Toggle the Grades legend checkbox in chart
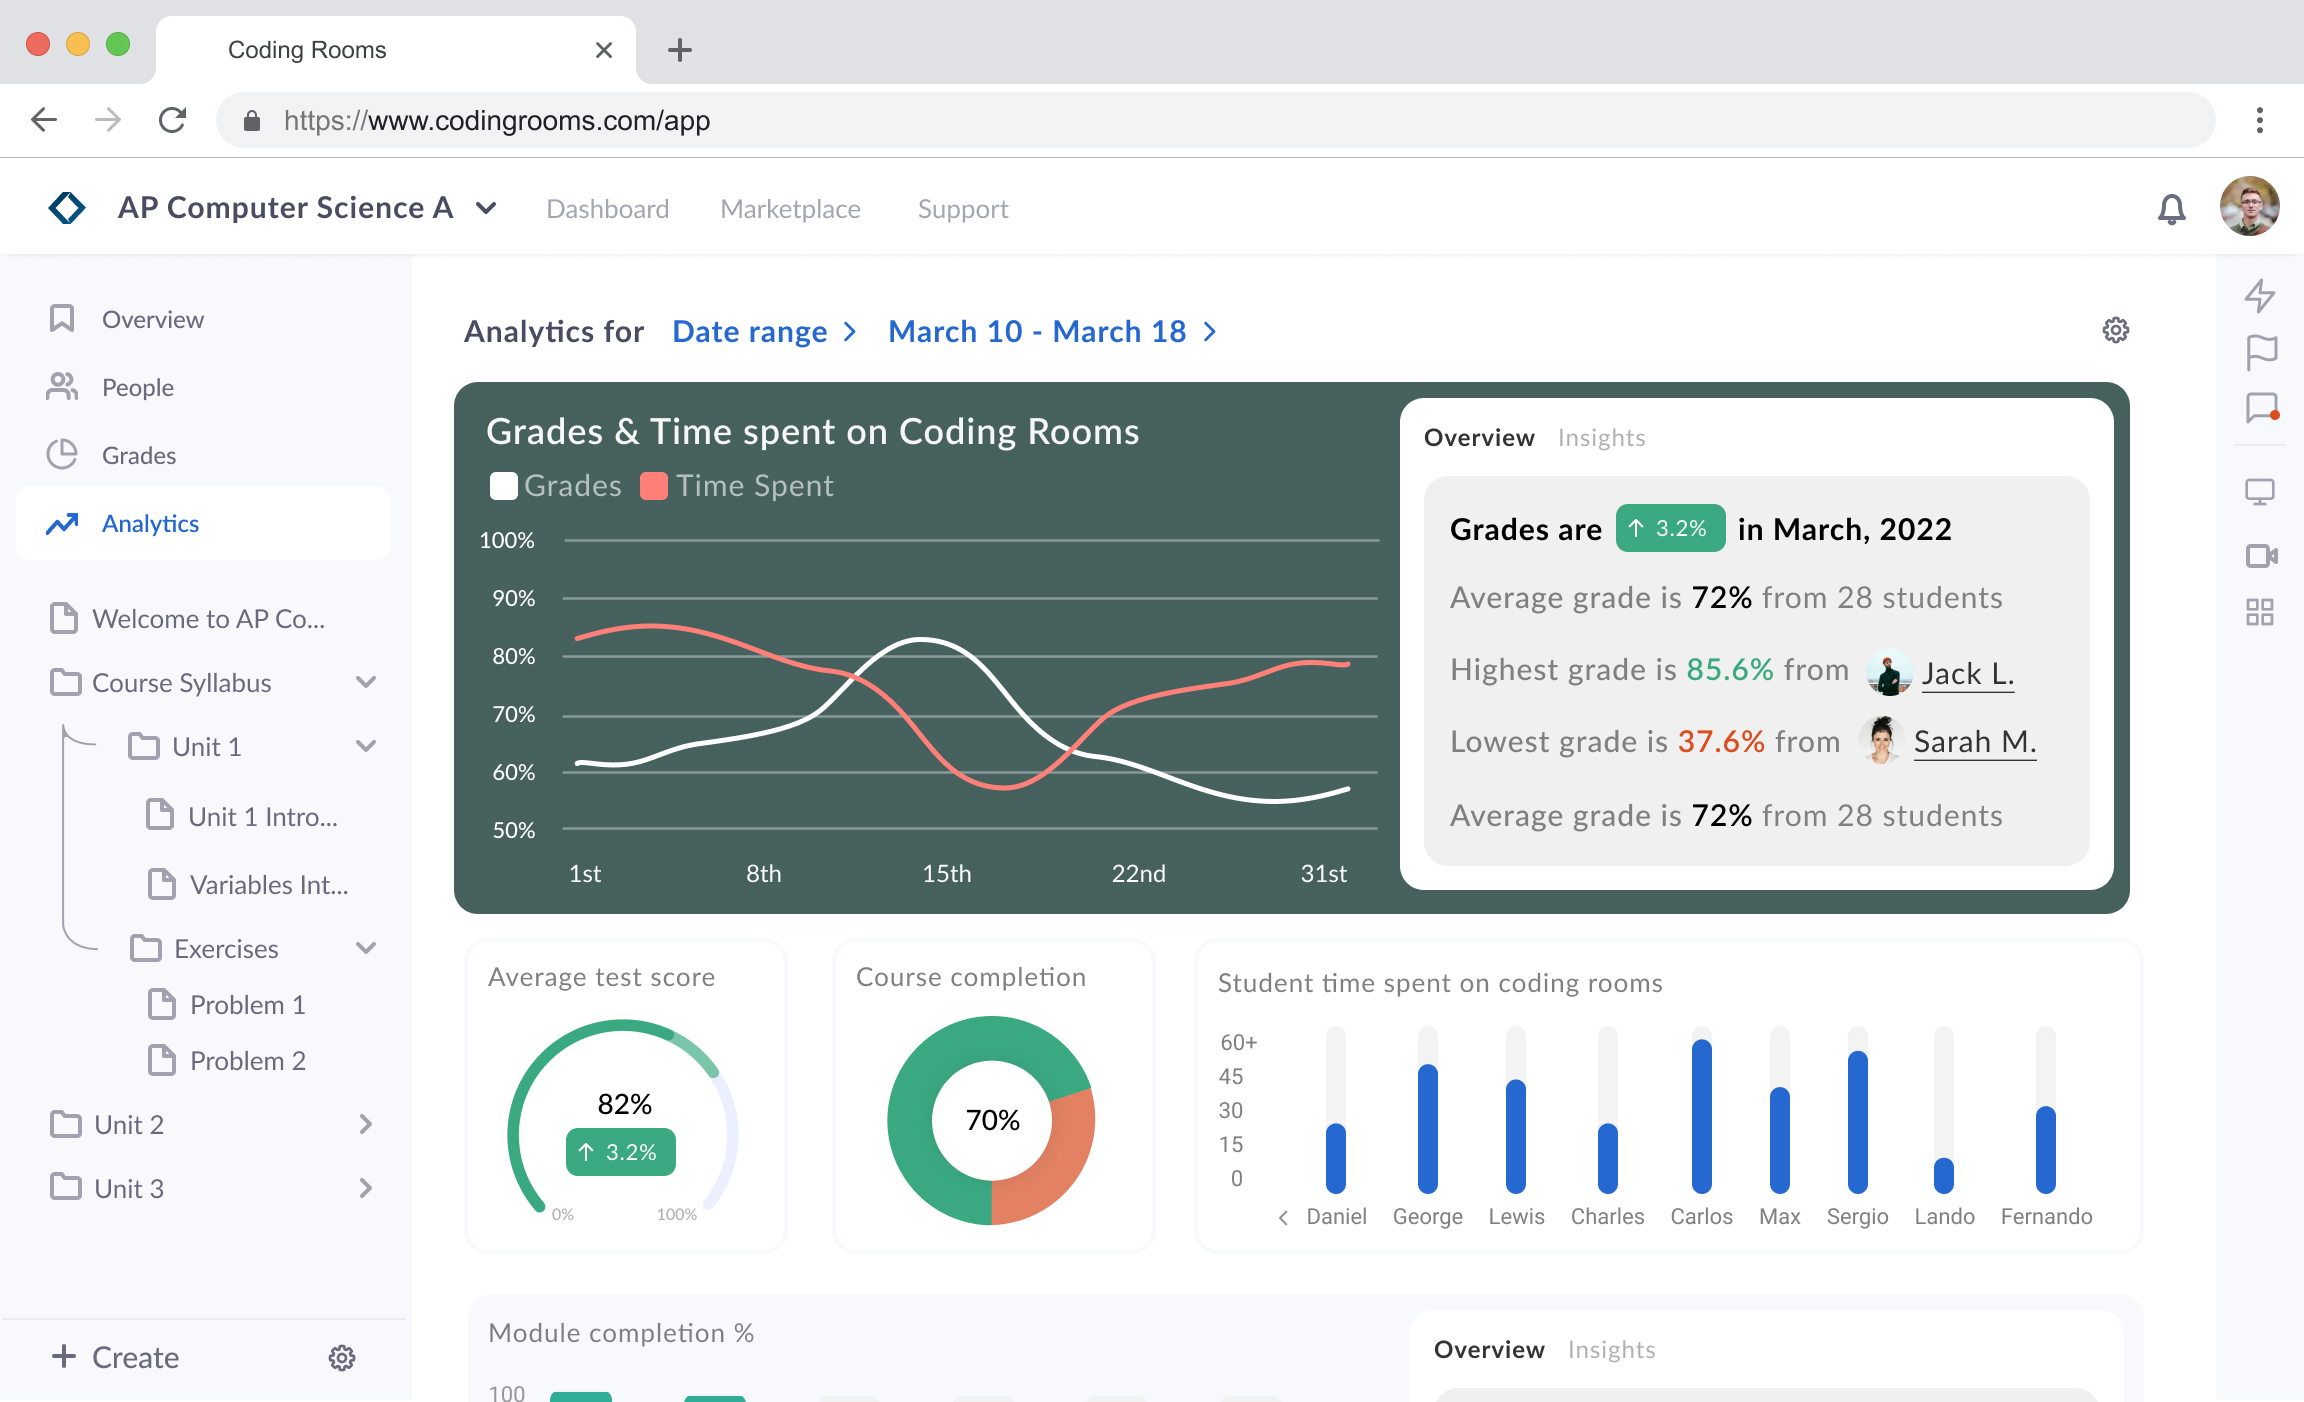This screenshot has width=2304, height=1402. pyautogui.click(x=504, y=486)
